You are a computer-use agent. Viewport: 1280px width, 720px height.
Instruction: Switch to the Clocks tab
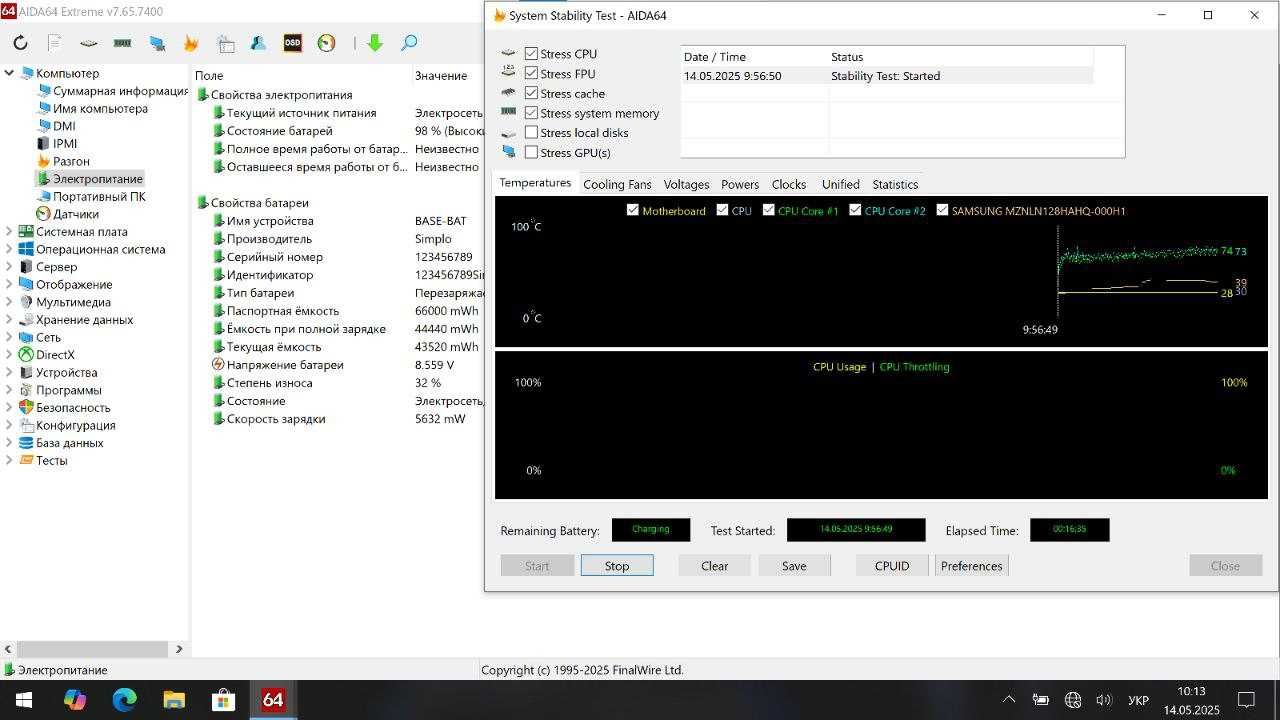click(789, 184)
